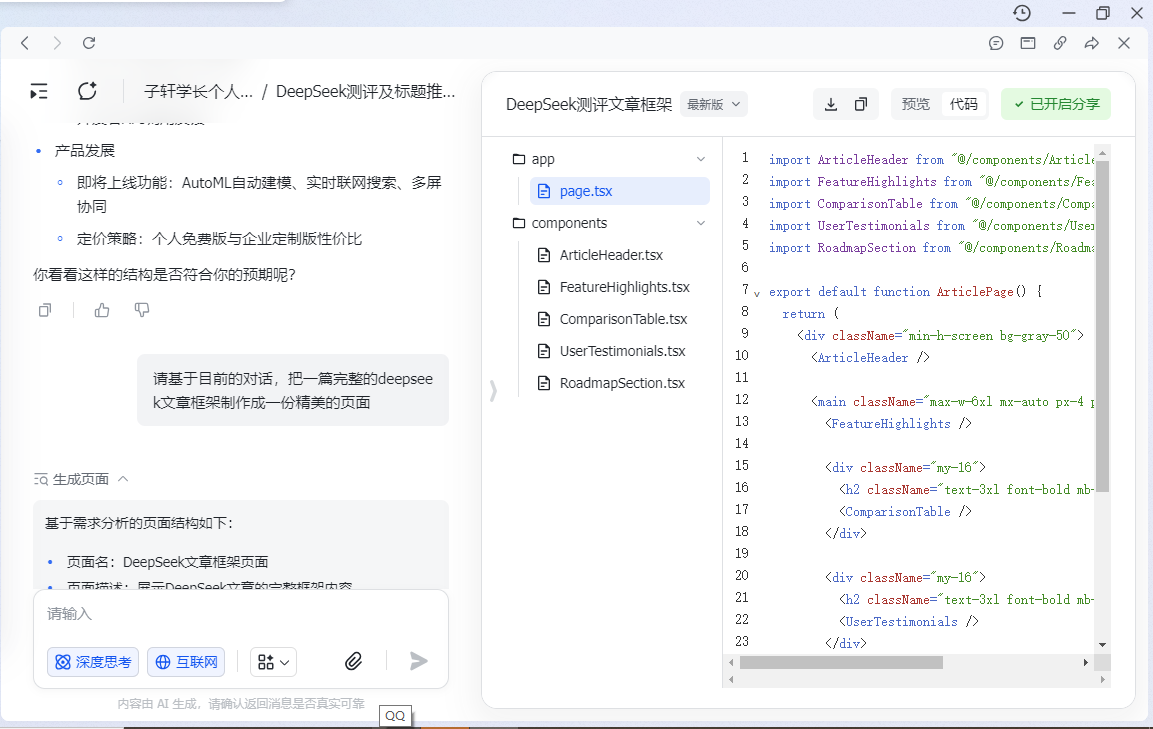Click the 产品发展 bullet heading
1153x729 pixels.
coord(85,151)
